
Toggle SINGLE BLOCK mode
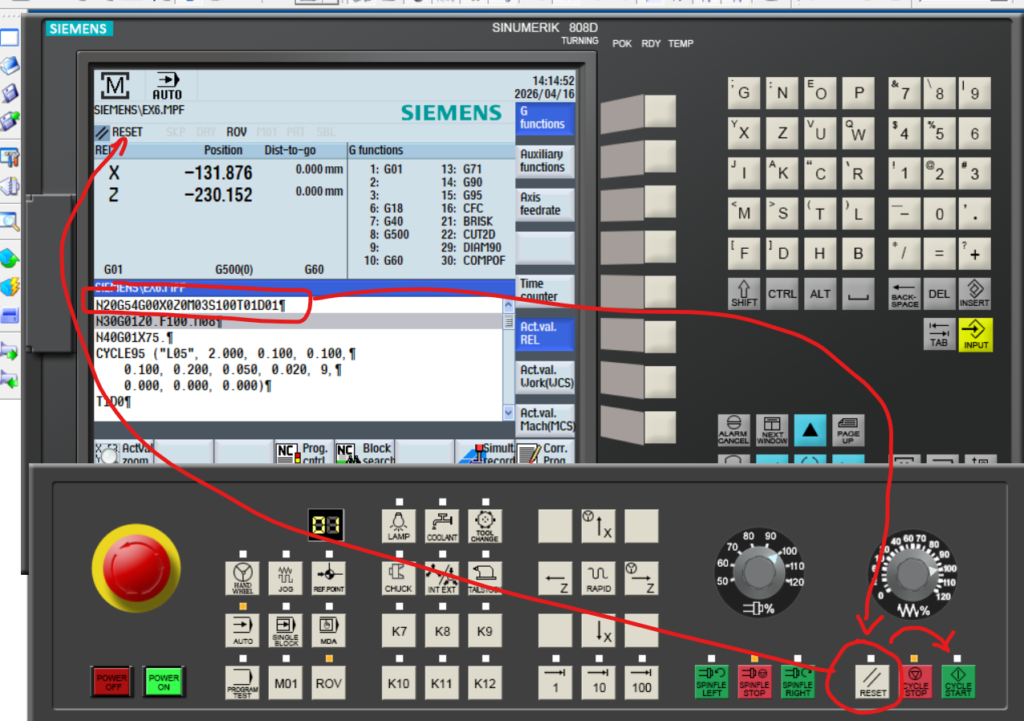[285, 631]
